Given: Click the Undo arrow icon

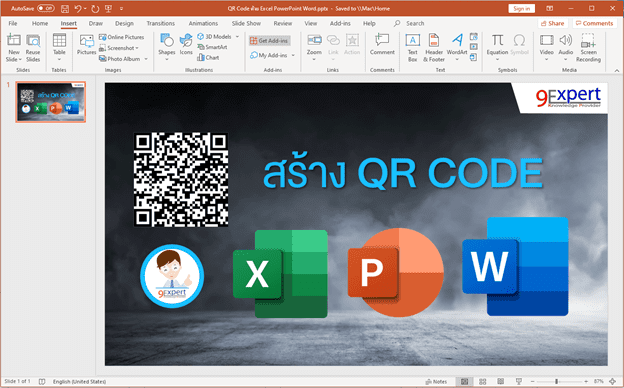Looking at the screenshot, I should [x=78, y=8].
